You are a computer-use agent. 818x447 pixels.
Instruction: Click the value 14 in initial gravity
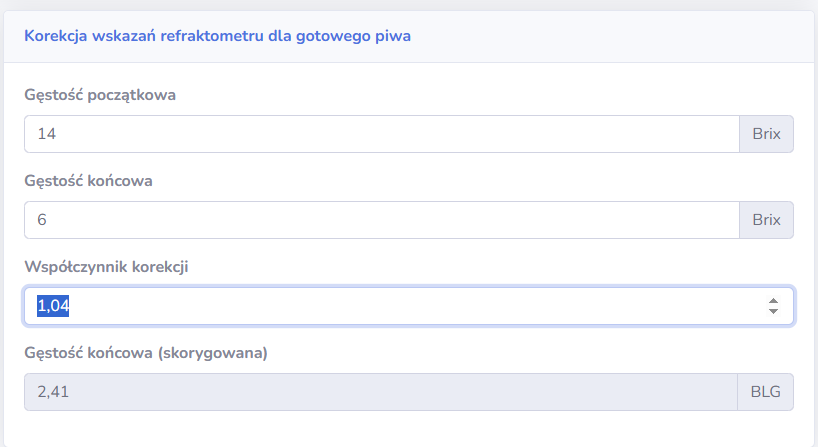(x=45, y=134)
